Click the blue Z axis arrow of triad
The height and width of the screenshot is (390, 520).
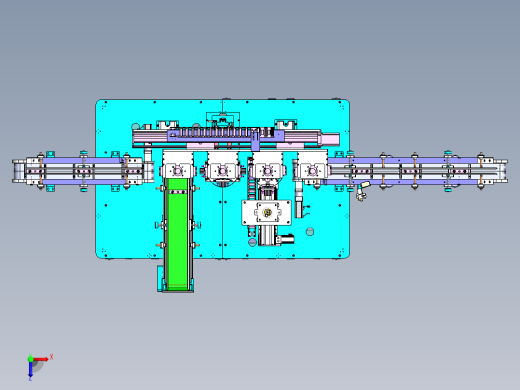(30, 369)
